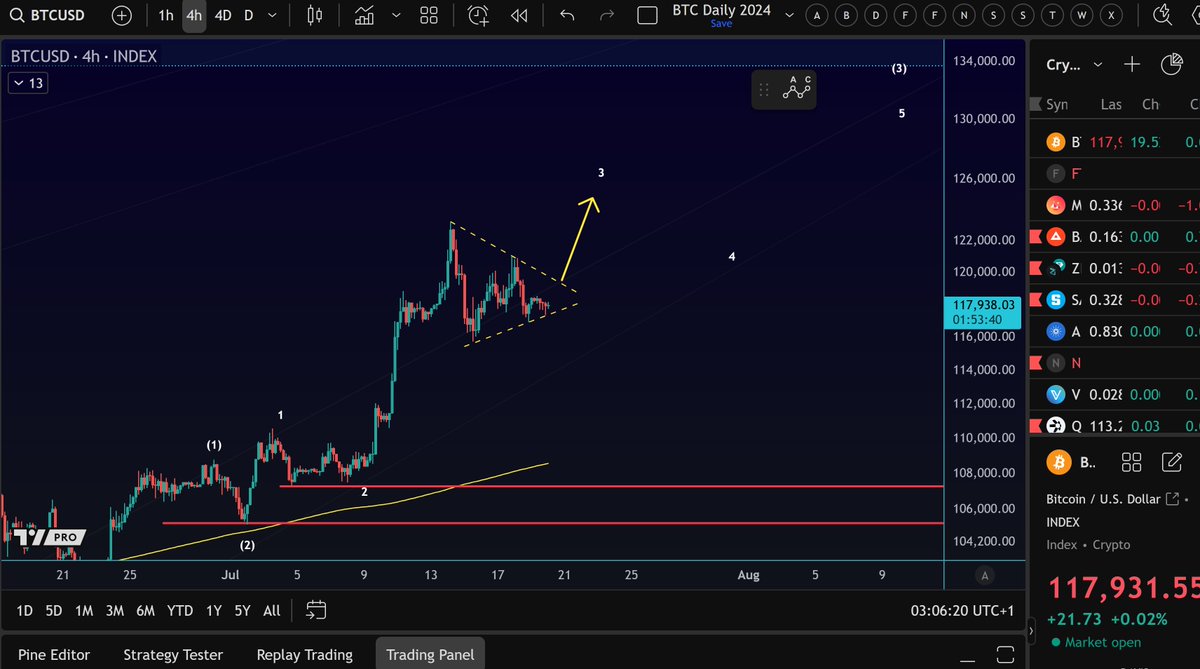1200x669 pixels.
Task: Sort the watchlist by the Las column
Action: pos(1111,104)
